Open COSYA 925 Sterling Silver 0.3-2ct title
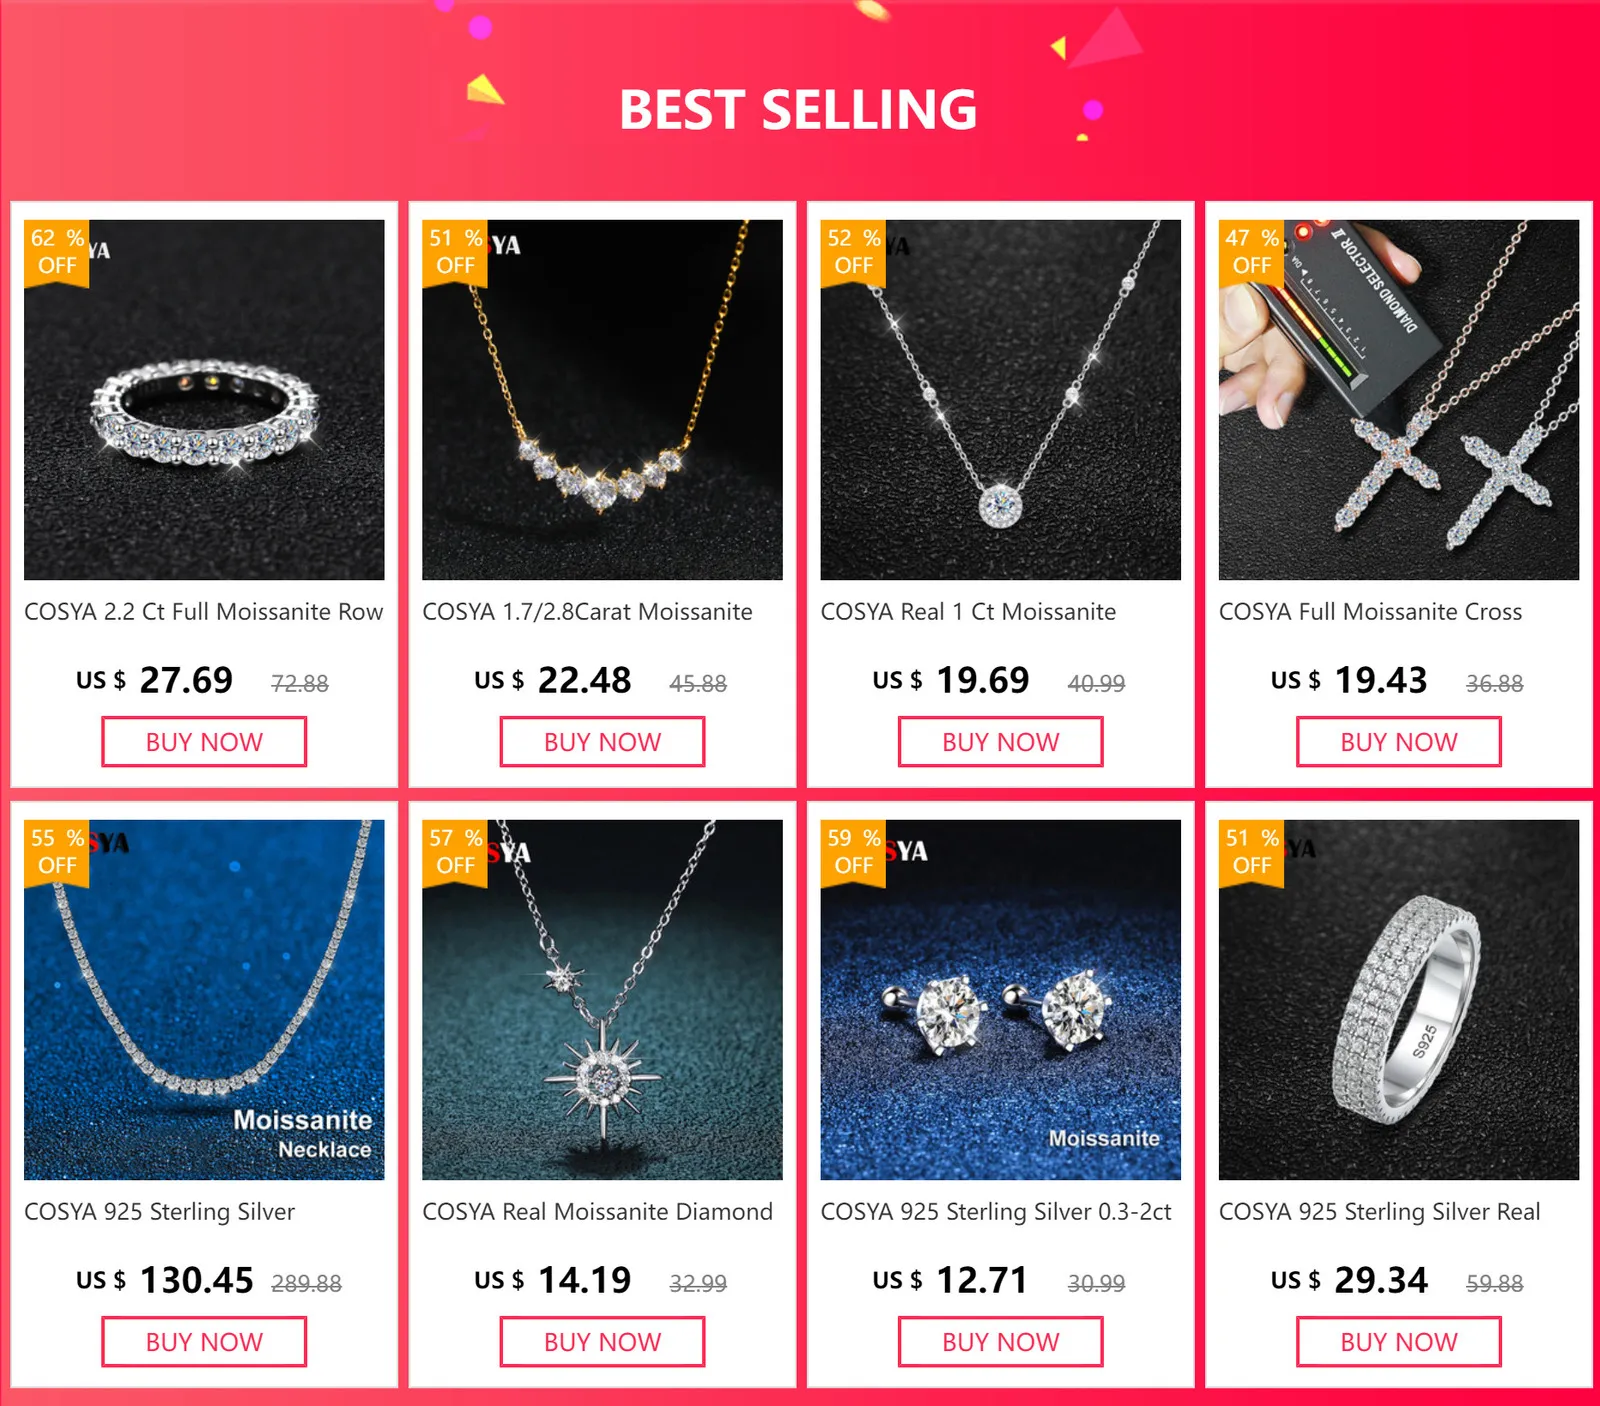Viewport: 1600px width, 1406px height. (996, 1212)
